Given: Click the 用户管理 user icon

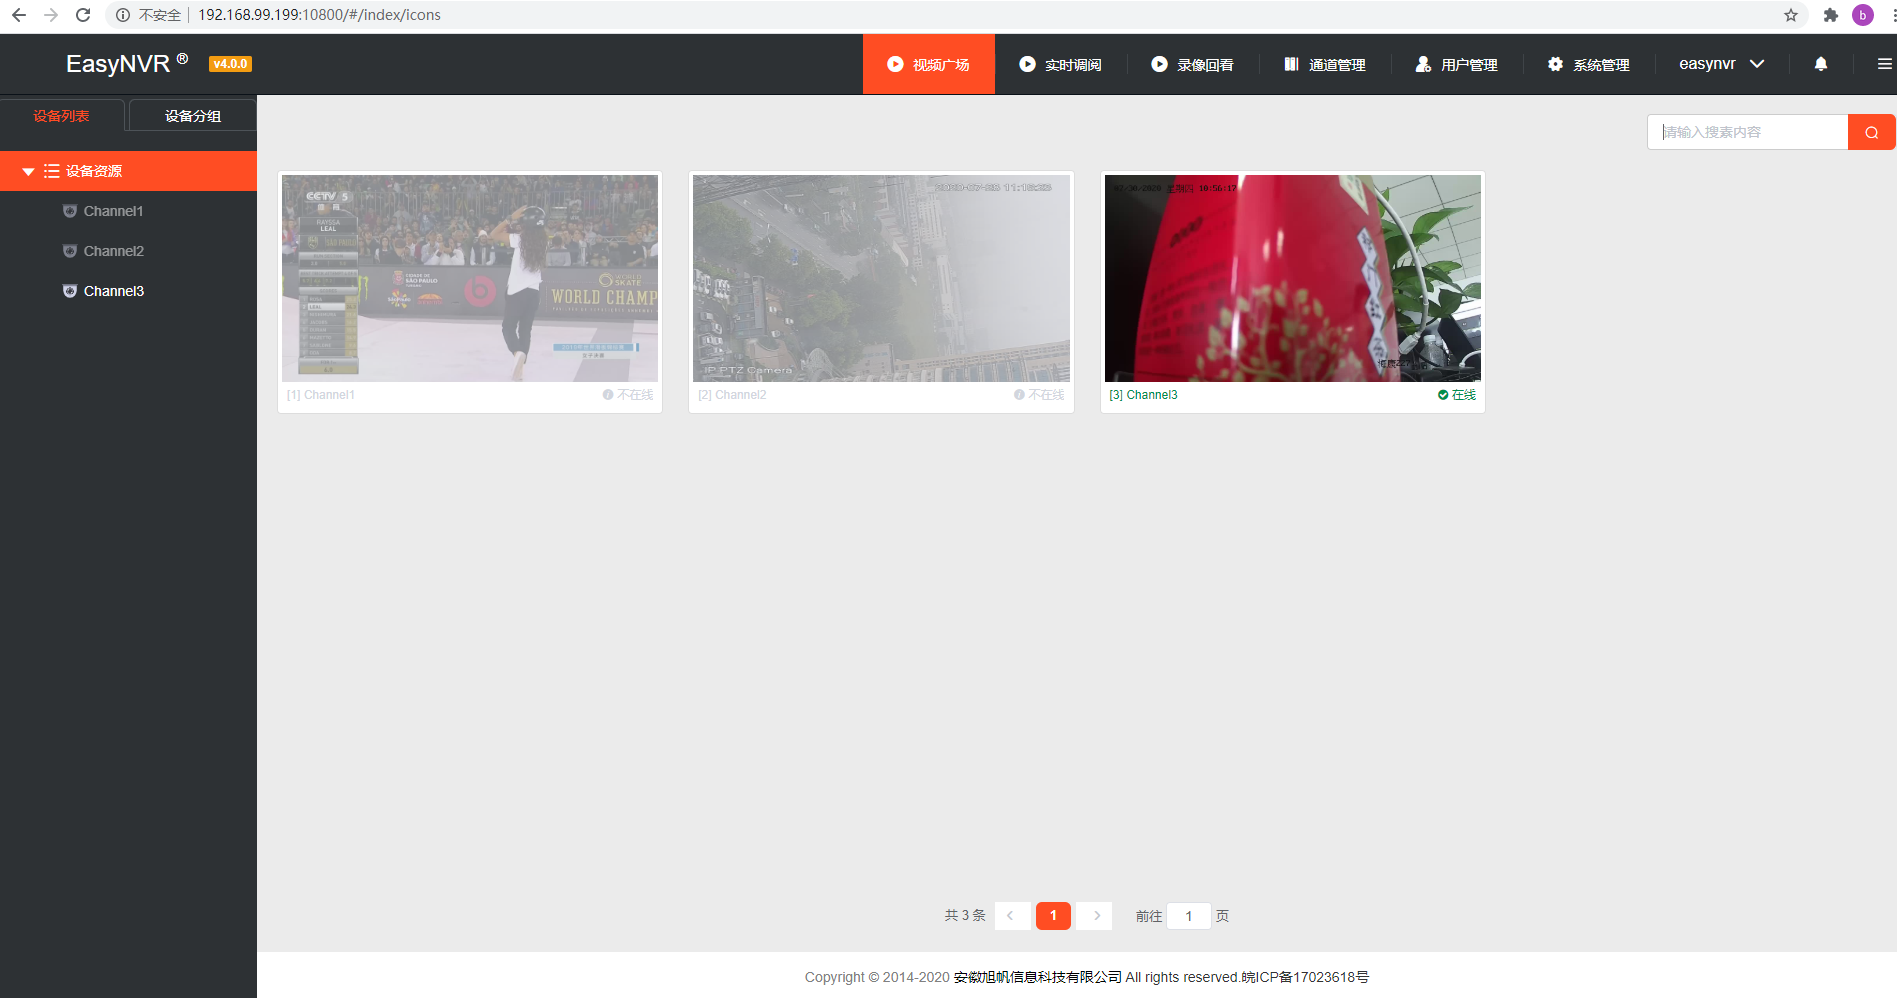Looking at the screenshot, I should point(1423,64).
